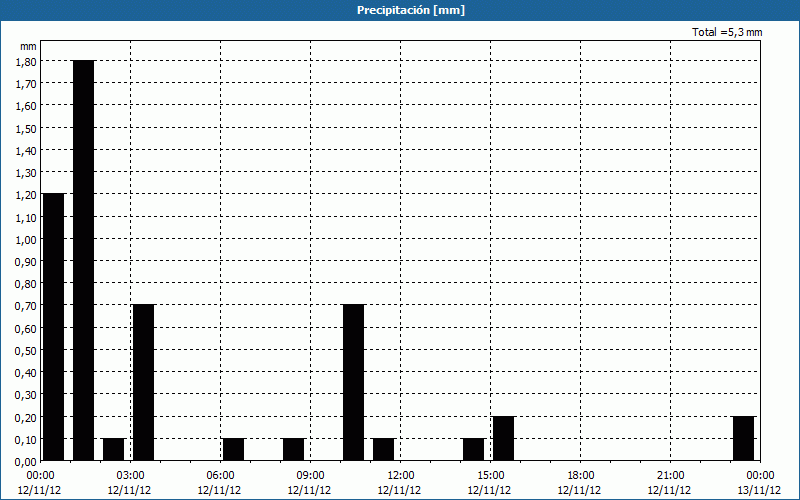Click the 1,00 y-axis label
Screen dimensions: 800x500
26,240
